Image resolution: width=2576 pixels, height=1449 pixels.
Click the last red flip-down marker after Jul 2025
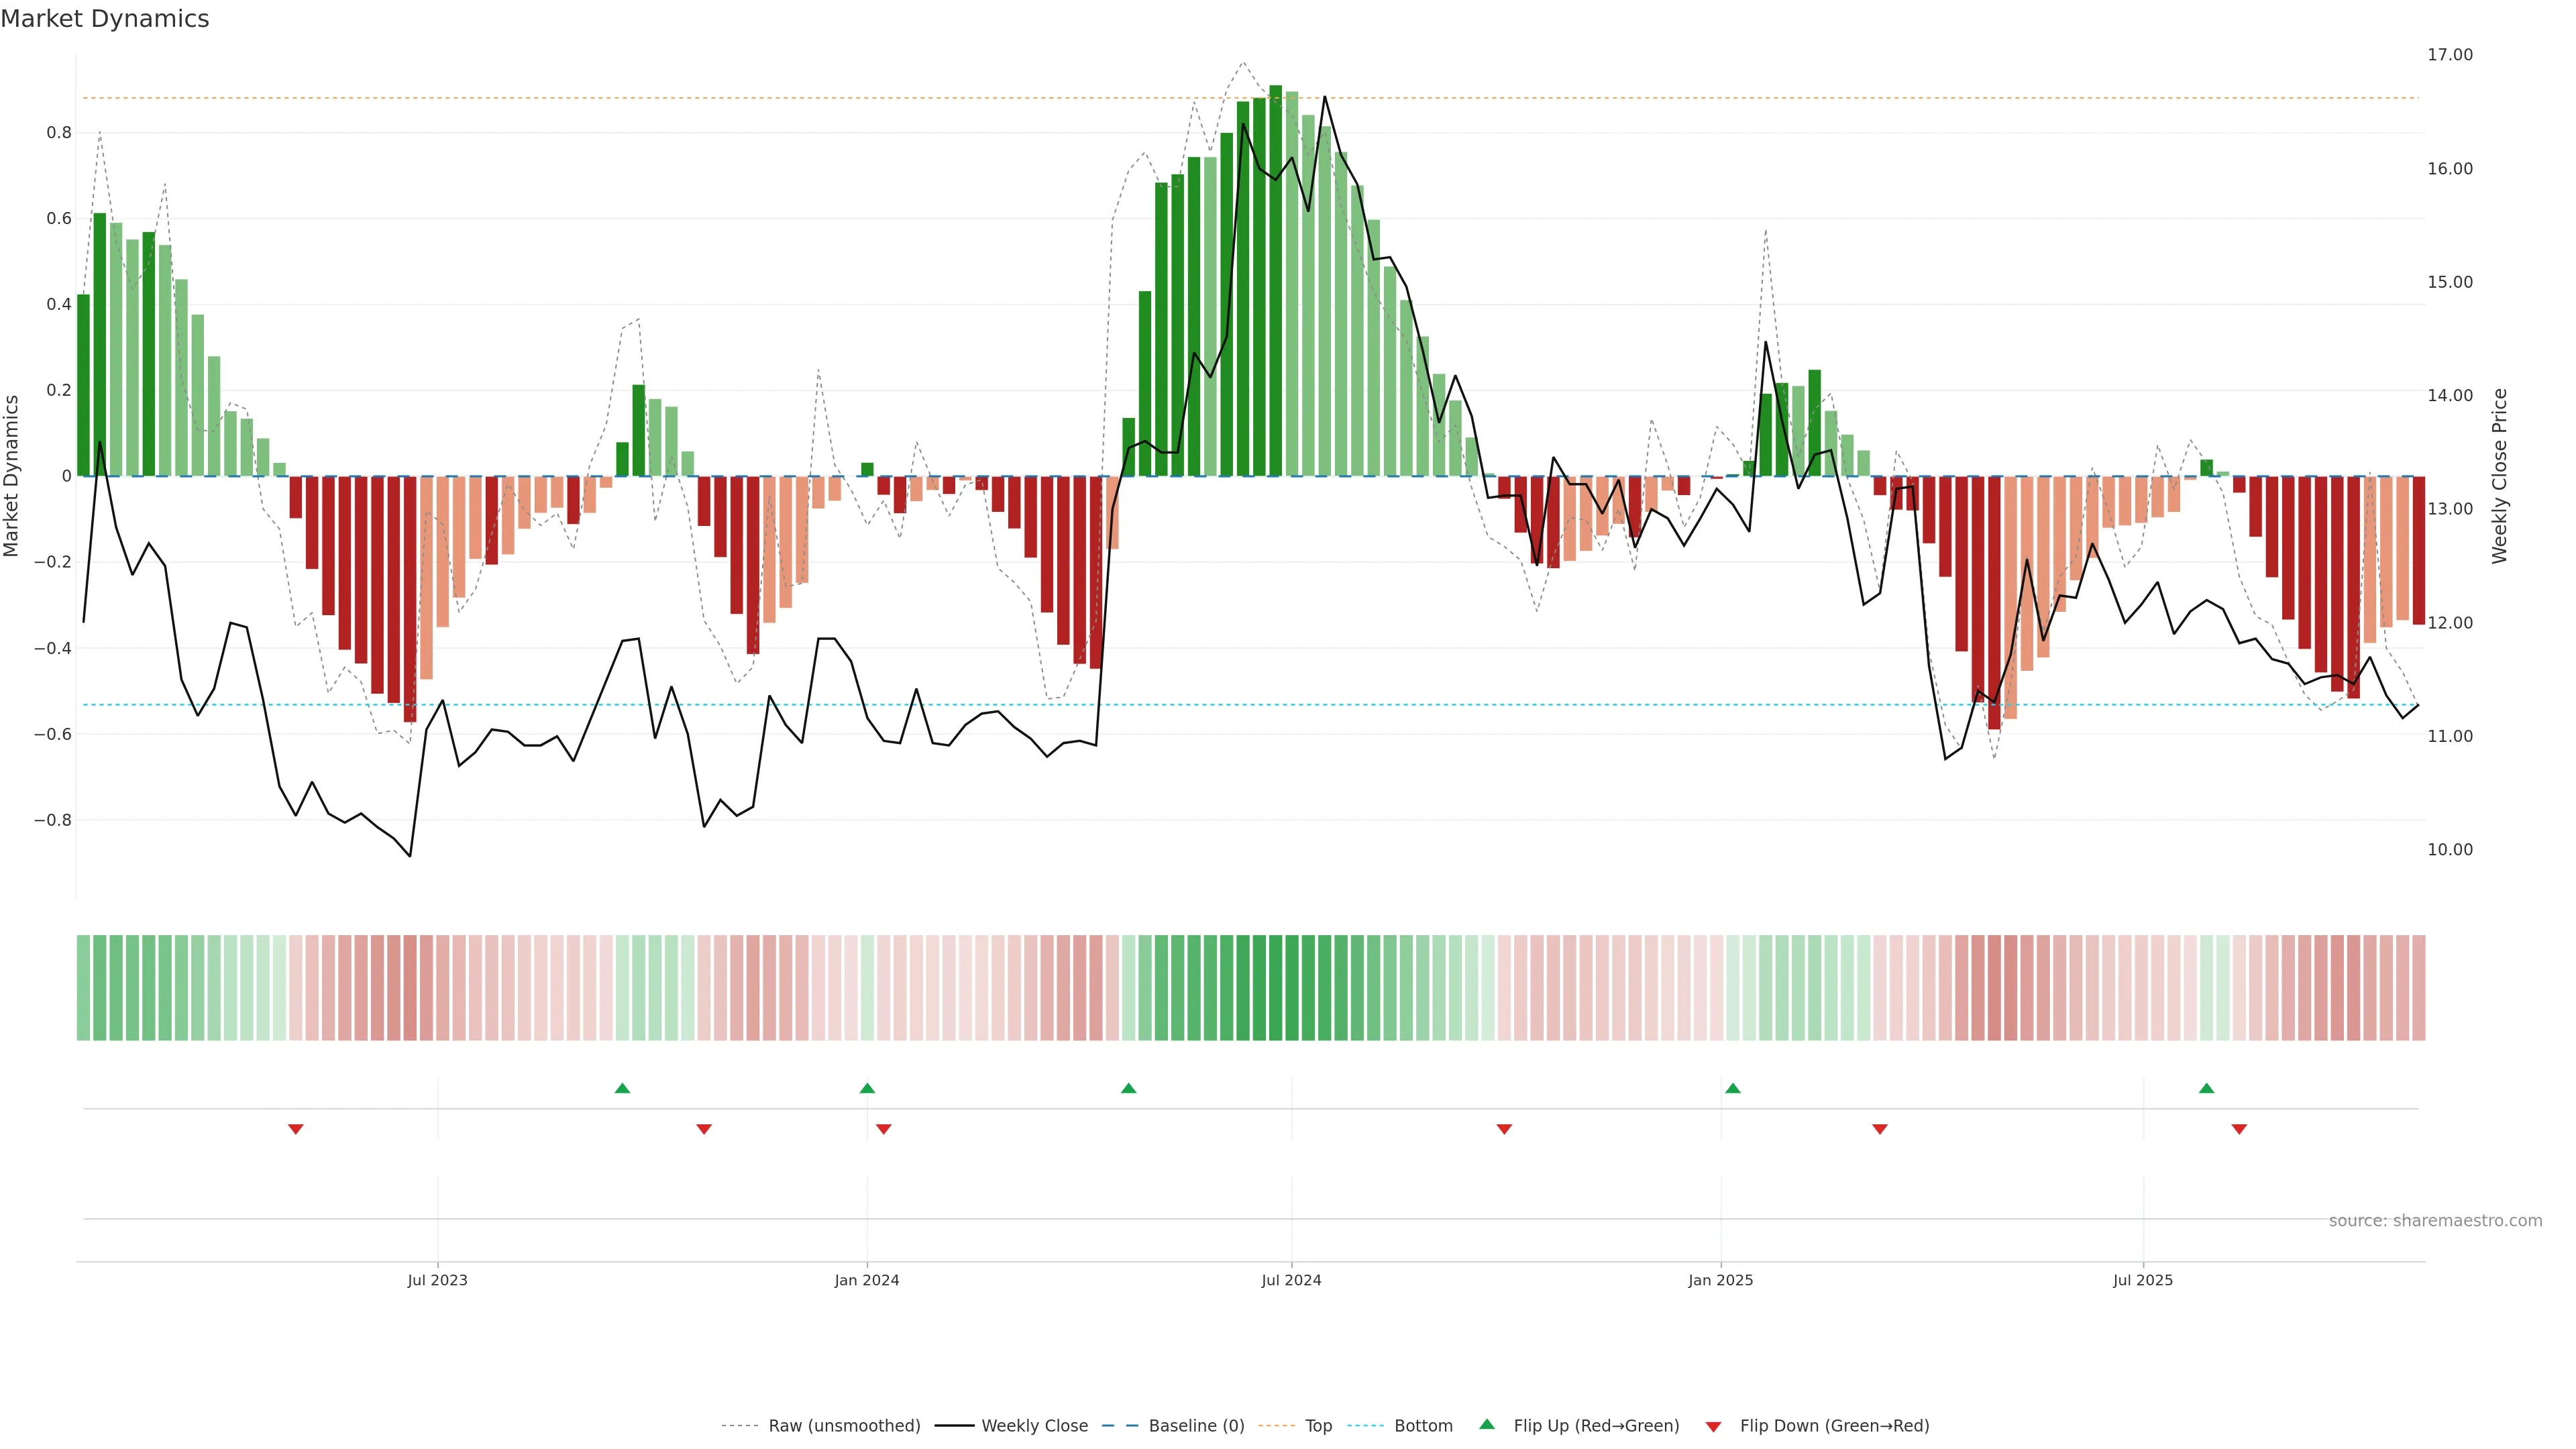tap(2239, 1129)
